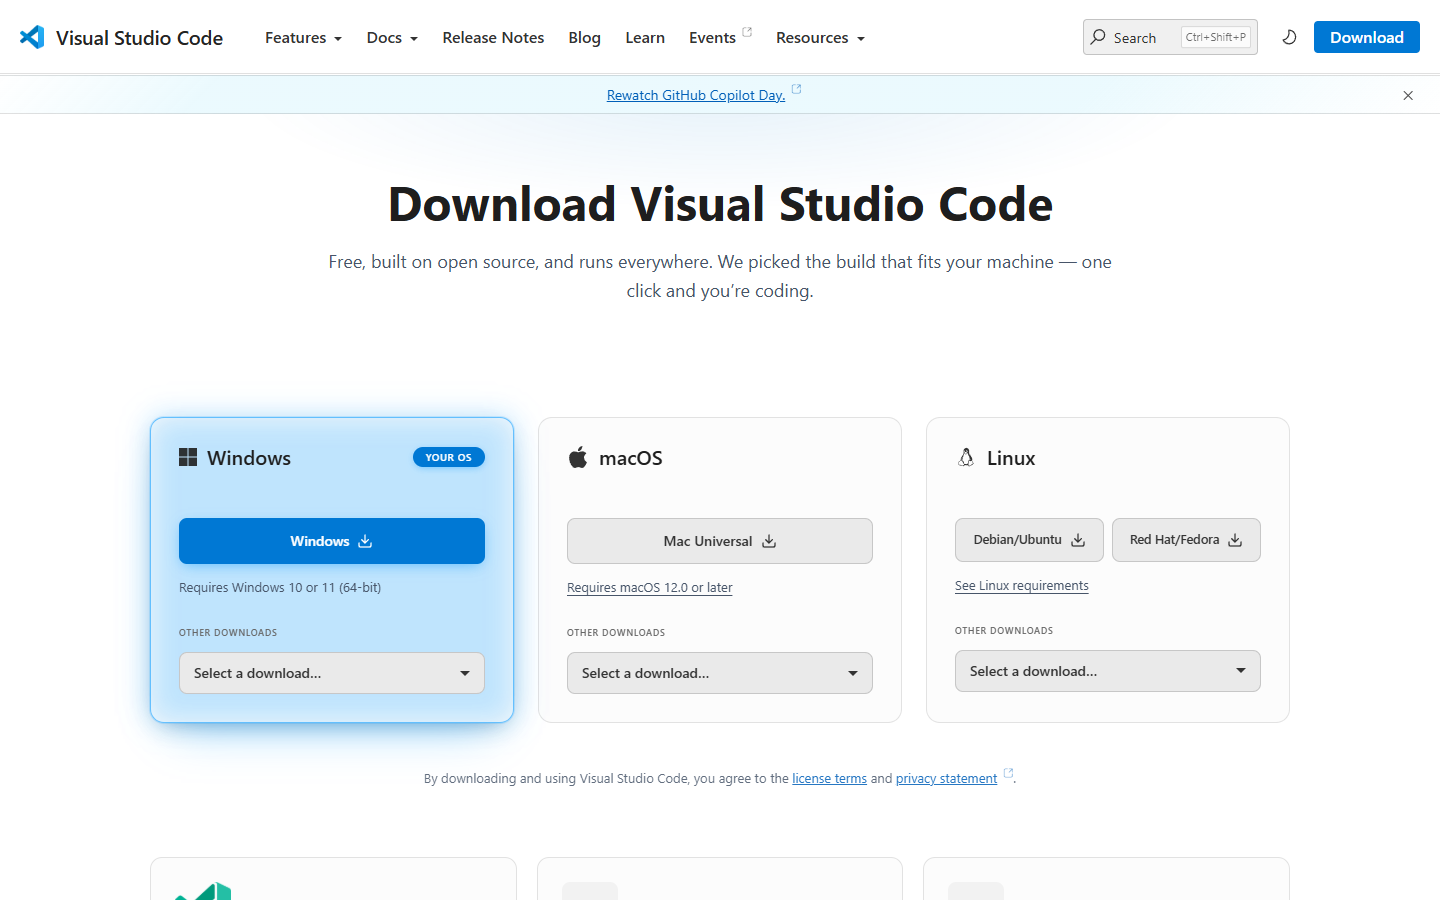The width and height of the screenshot is (1440, 900).
Task: Click the blue Download button in header
Action: [x=1367, y=37]
